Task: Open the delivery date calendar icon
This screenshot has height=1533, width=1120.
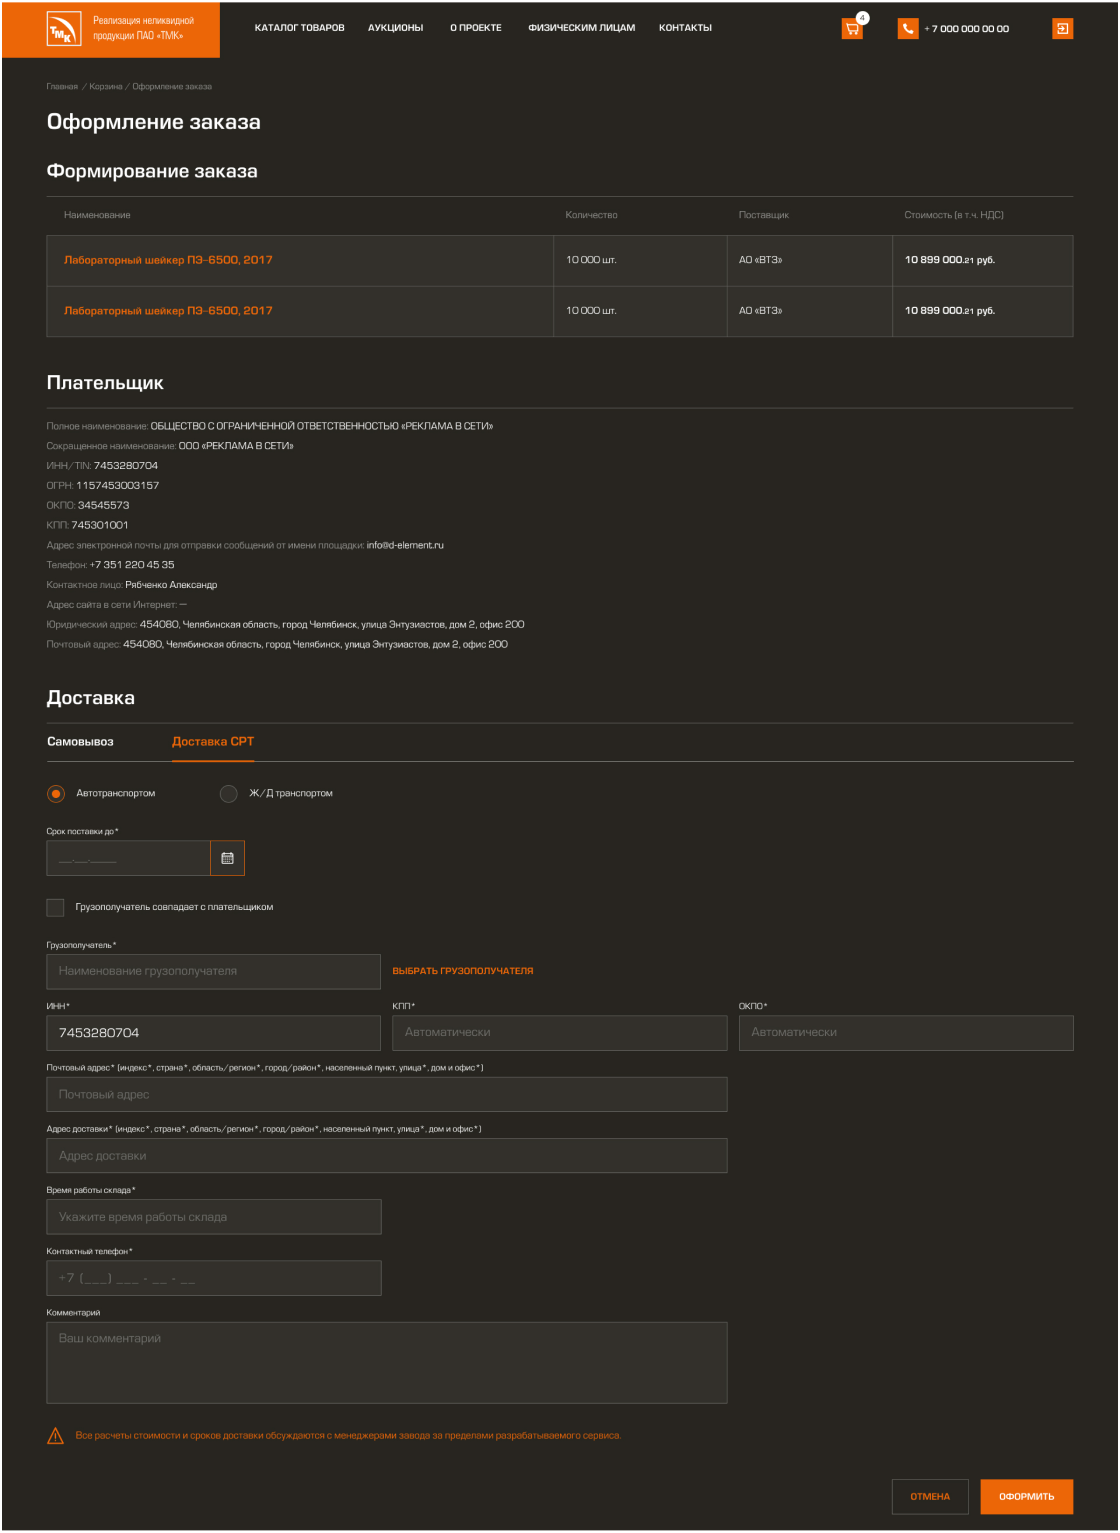Action: coord(227,858)
